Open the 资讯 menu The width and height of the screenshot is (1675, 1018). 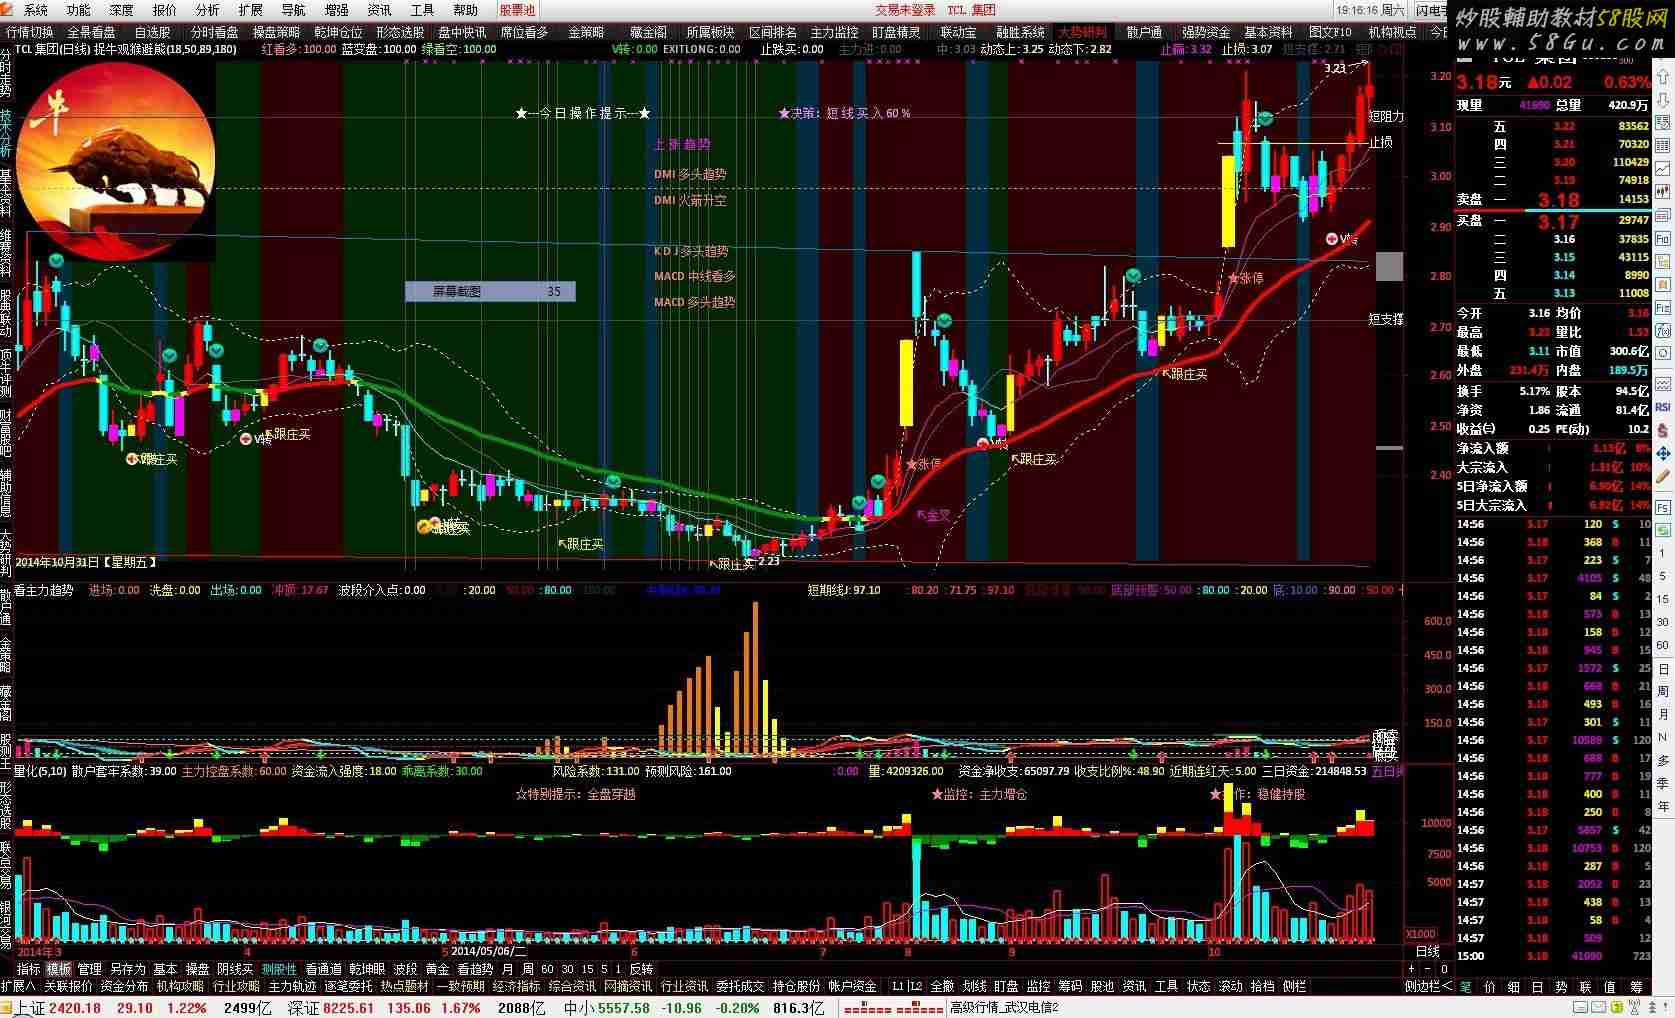coord(379,10)
